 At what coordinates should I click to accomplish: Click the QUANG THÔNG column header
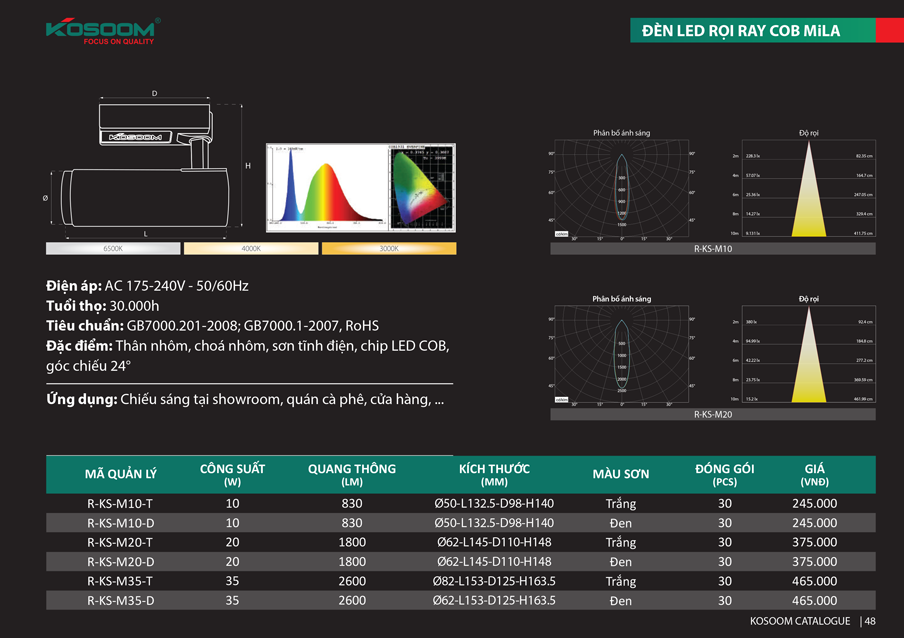point(351,474)
